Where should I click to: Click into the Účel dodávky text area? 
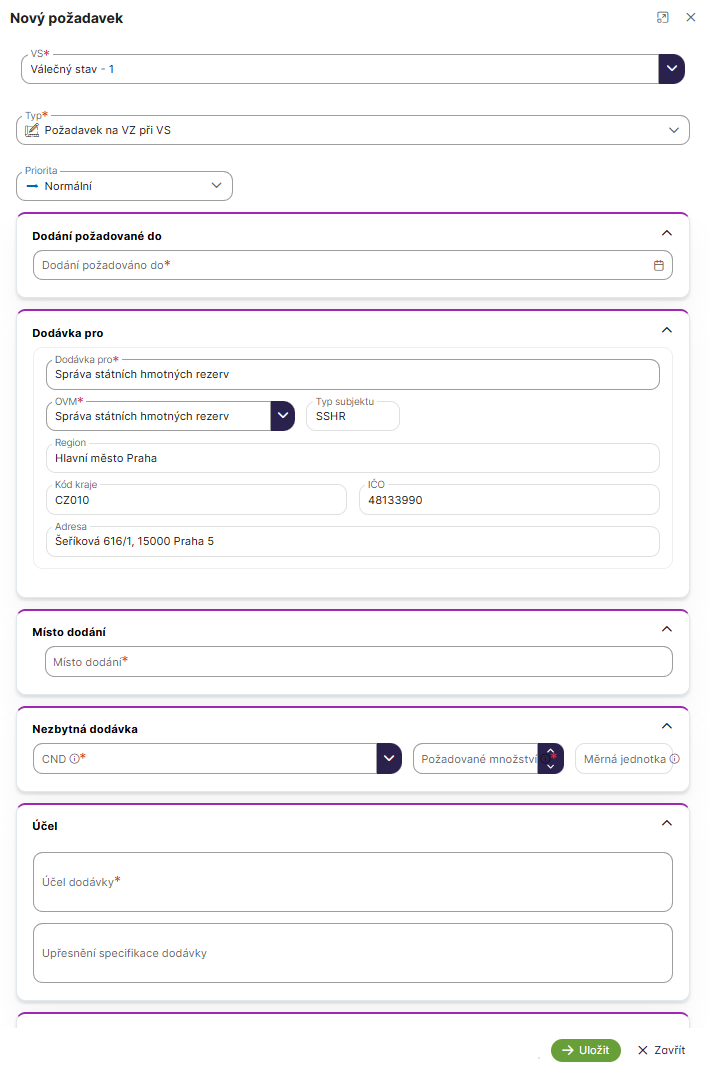[352, 881]
